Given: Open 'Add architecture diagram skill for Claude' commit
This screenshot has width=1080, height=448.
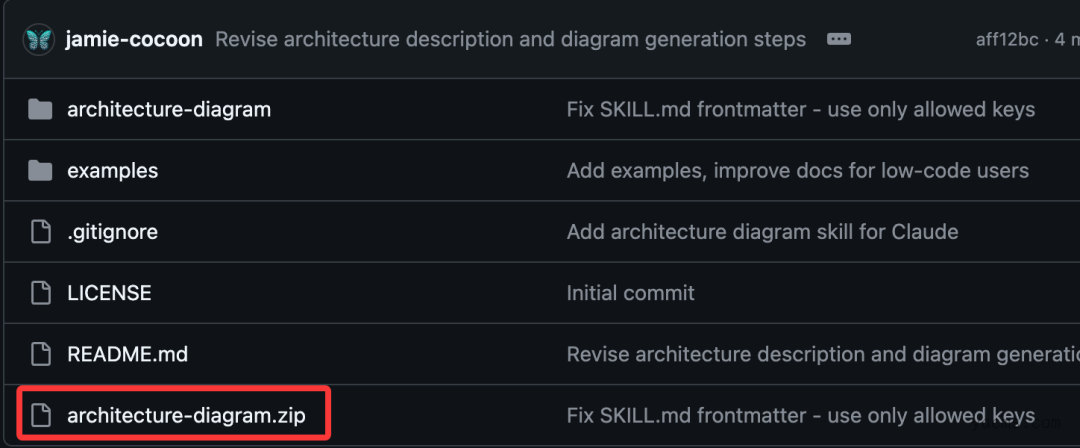Looking at the screenshot, I should pos(762,232).
